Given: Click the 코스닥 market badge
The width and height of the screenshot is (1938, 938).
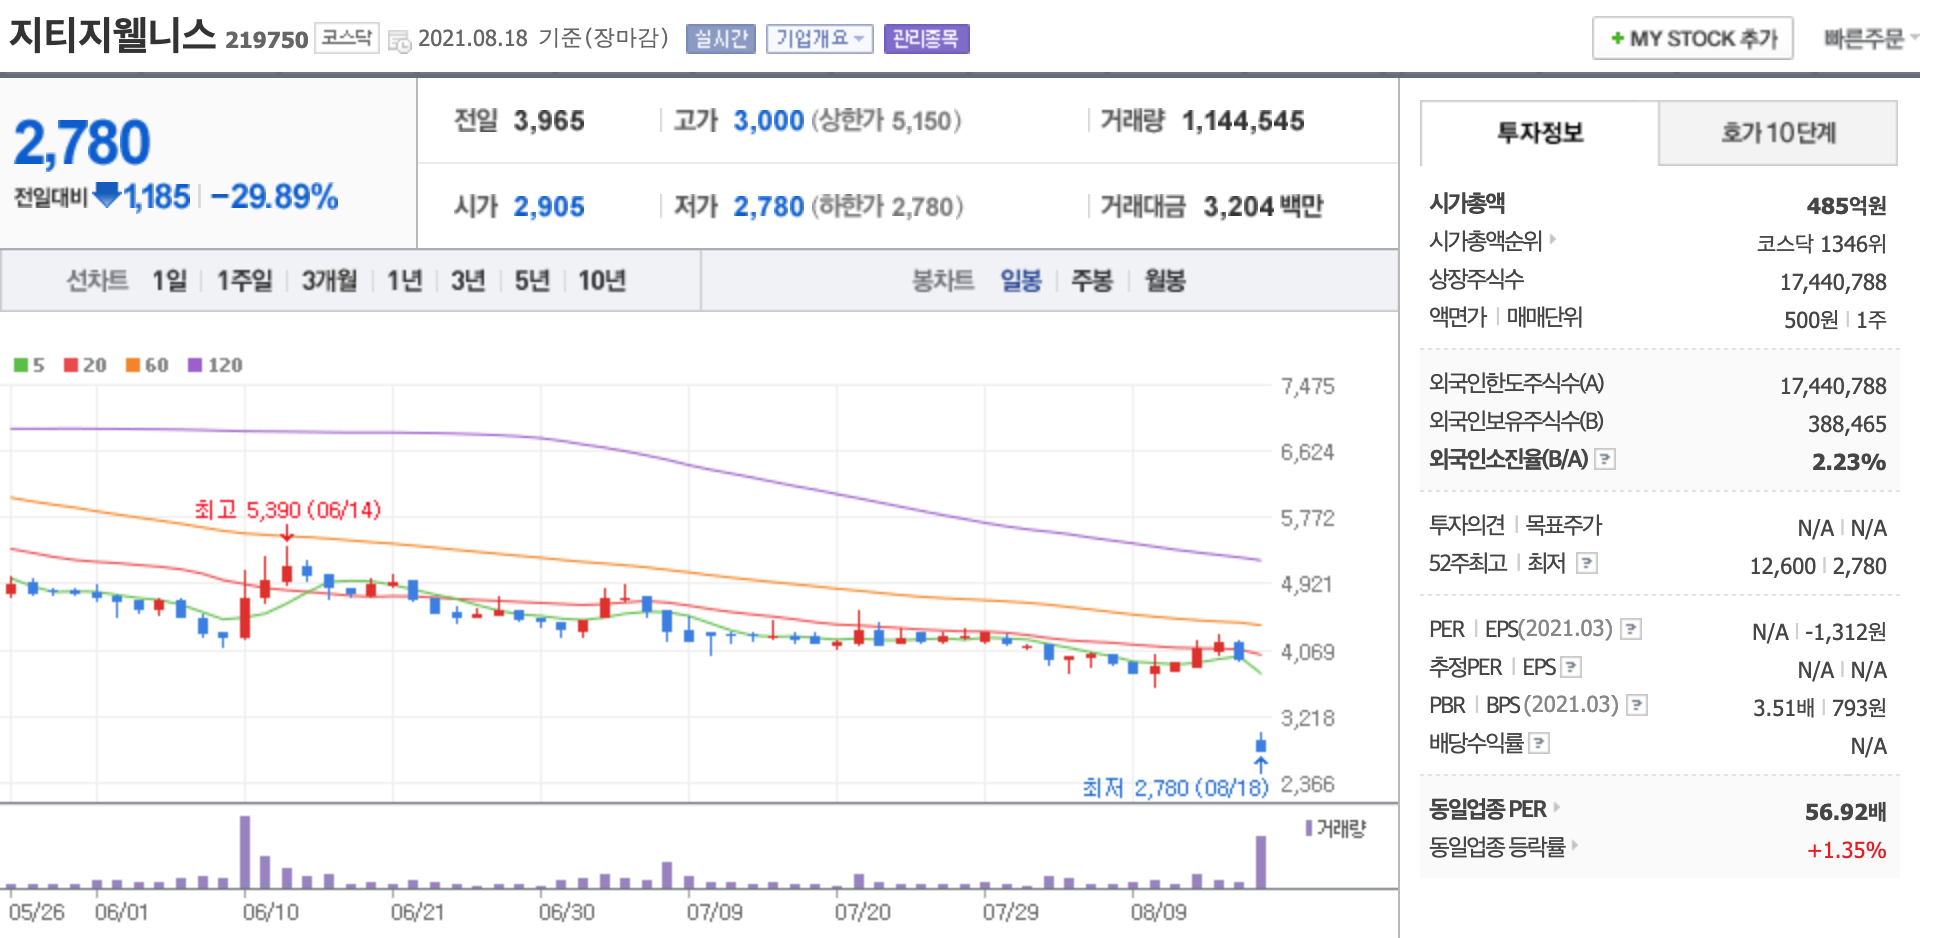Looking at the screenshot, I should pyautogui.click(x=347, y=38).
